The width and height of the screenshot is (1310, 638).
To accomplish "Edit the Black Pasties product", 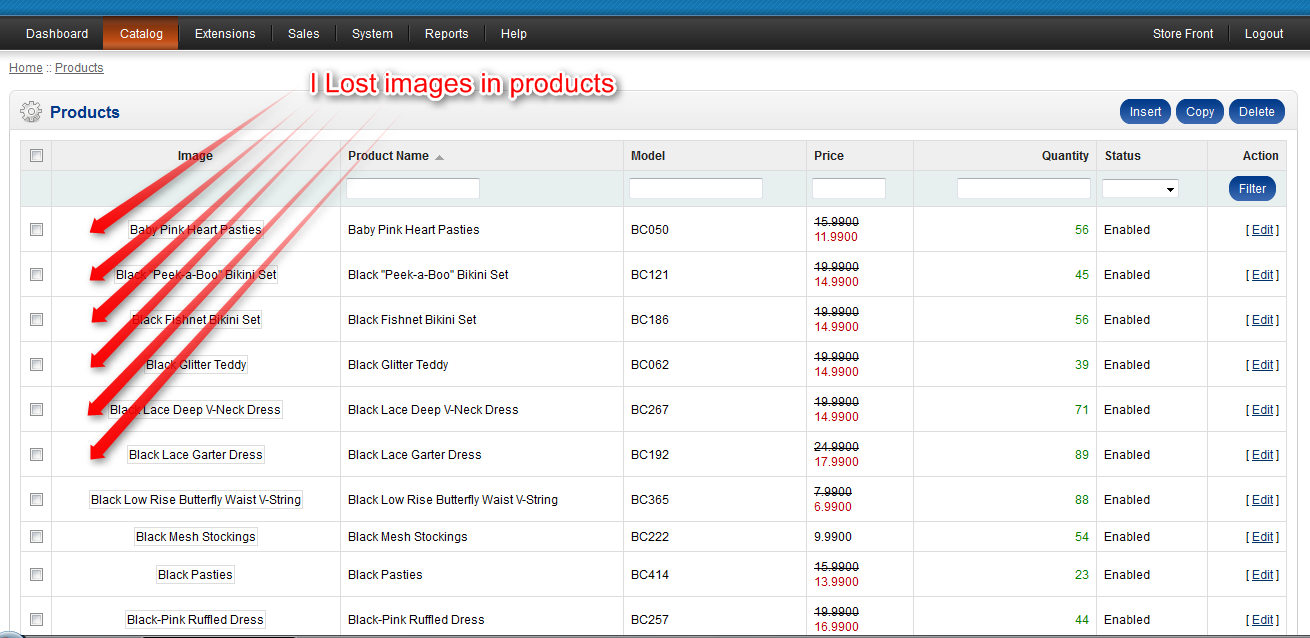I will point(1263,575).
